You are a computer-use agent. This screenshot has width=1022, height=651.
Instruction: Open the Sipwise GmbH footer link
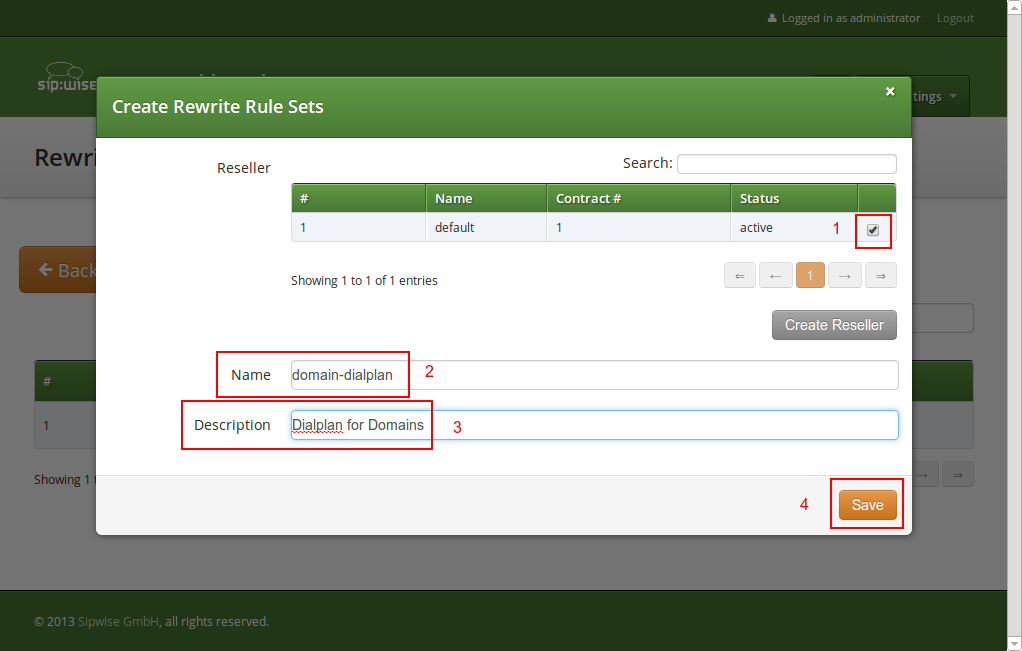(118, 621)
